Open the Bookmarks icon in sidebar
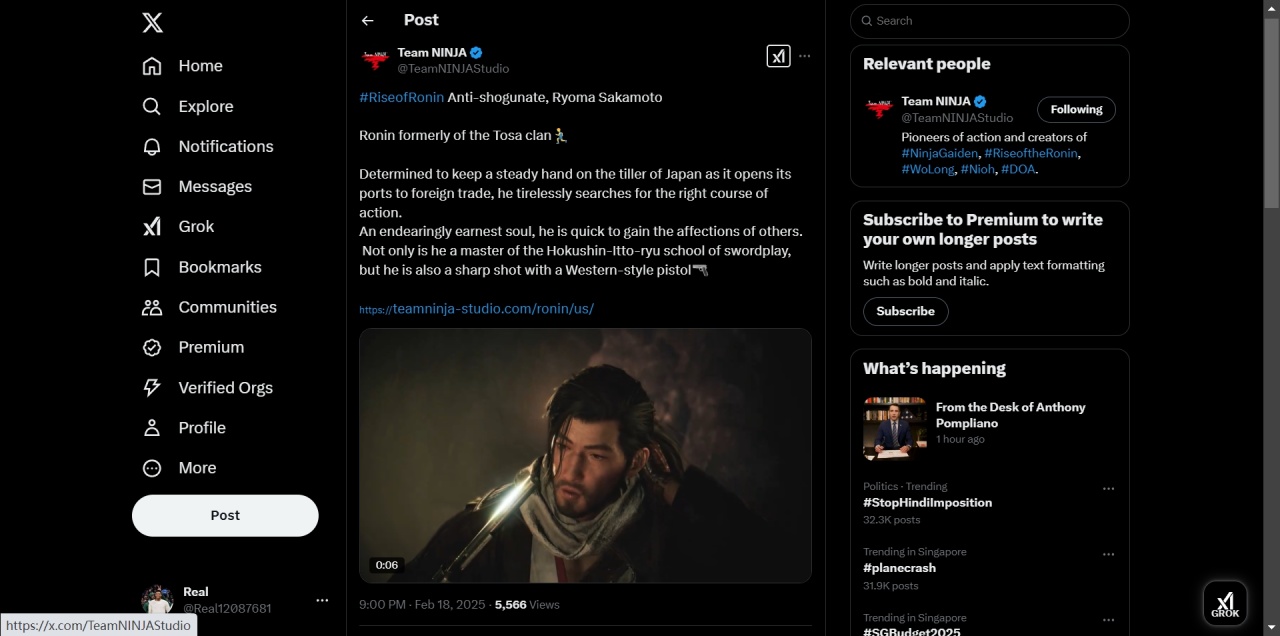Image resolution: width=1280 pixels, height=636 pixels. pyautogui.click(x=152, y=267)
